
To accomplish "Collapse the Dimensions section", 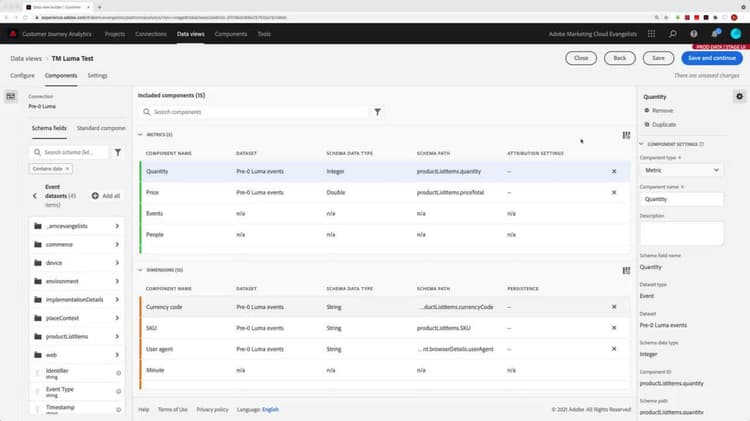I will [140, 270].
